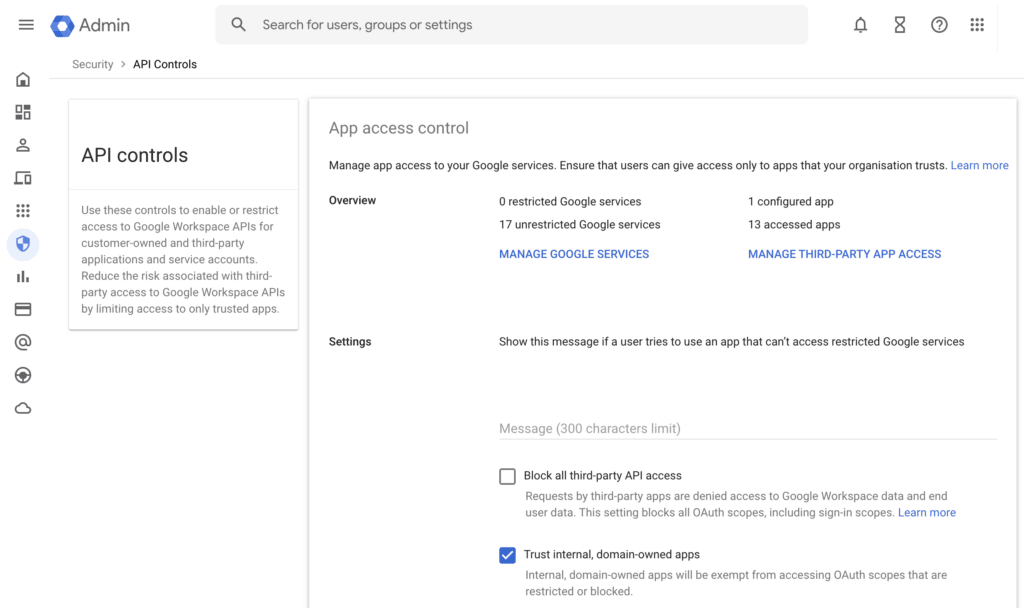1024x608 pixels.
Task: Open Manage Google Services link
Action: [x=574, y=254]
